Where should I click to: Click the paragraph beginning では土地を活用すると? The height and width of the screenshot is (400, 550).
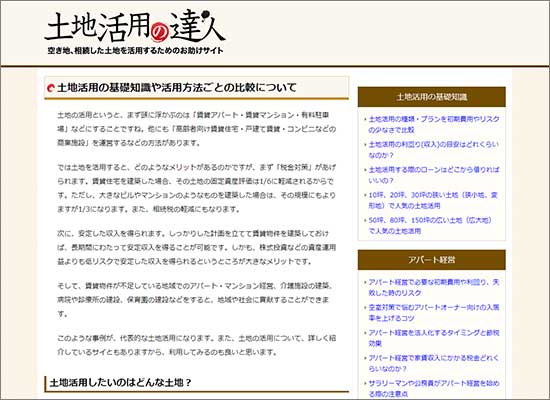pos(197,188)
